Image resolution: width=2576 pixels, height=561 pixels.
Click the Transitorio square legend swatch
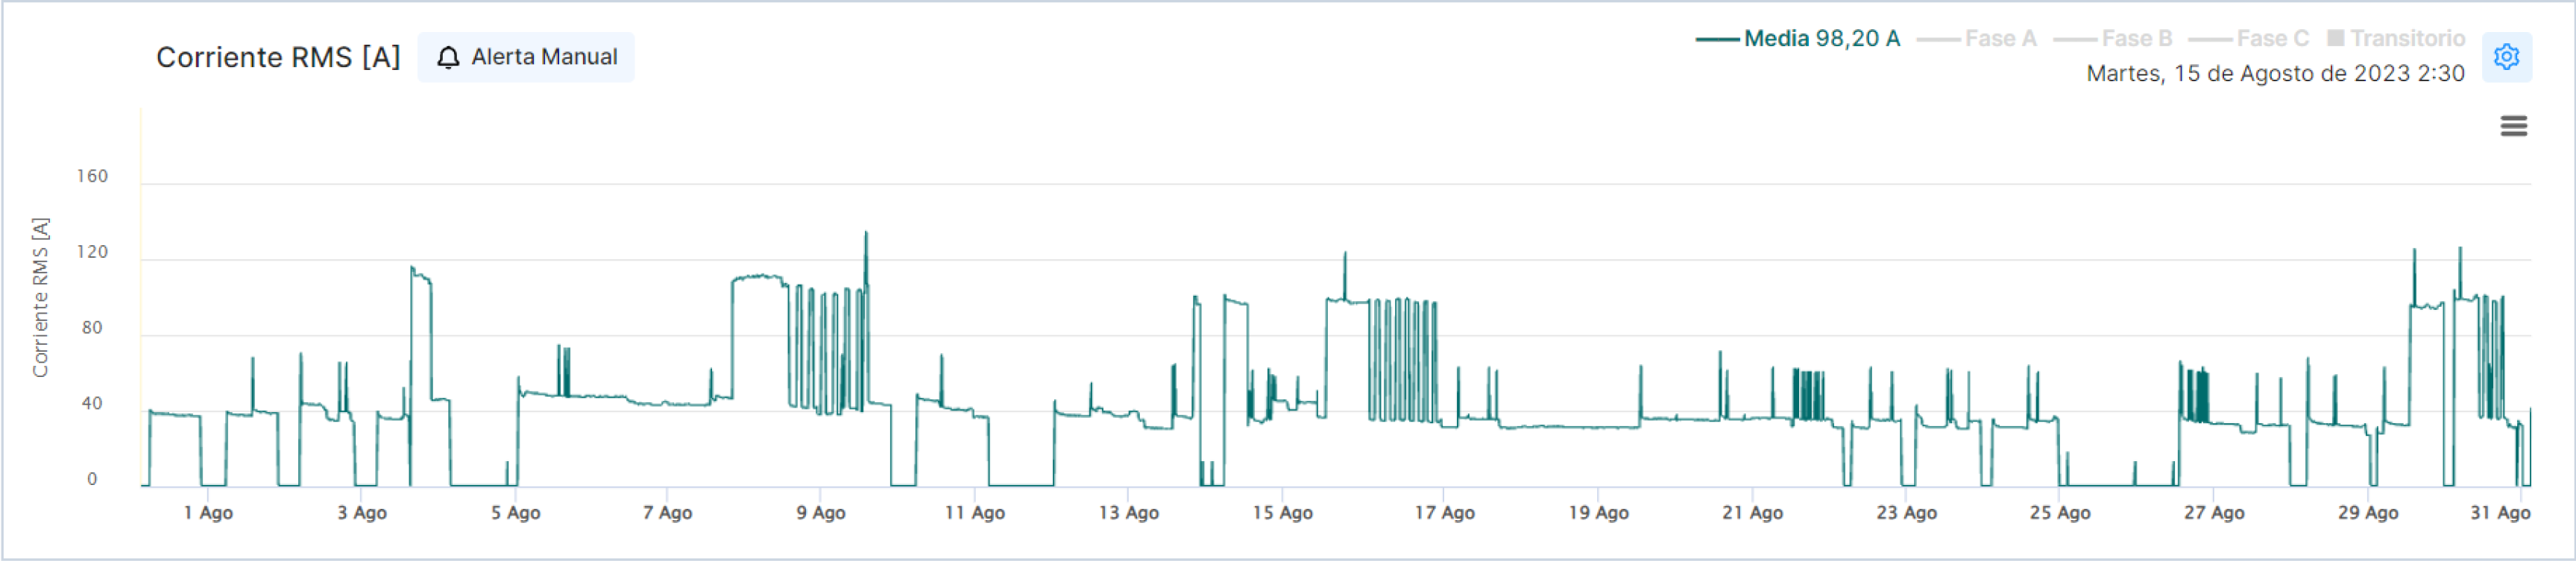coord(2335,38)
